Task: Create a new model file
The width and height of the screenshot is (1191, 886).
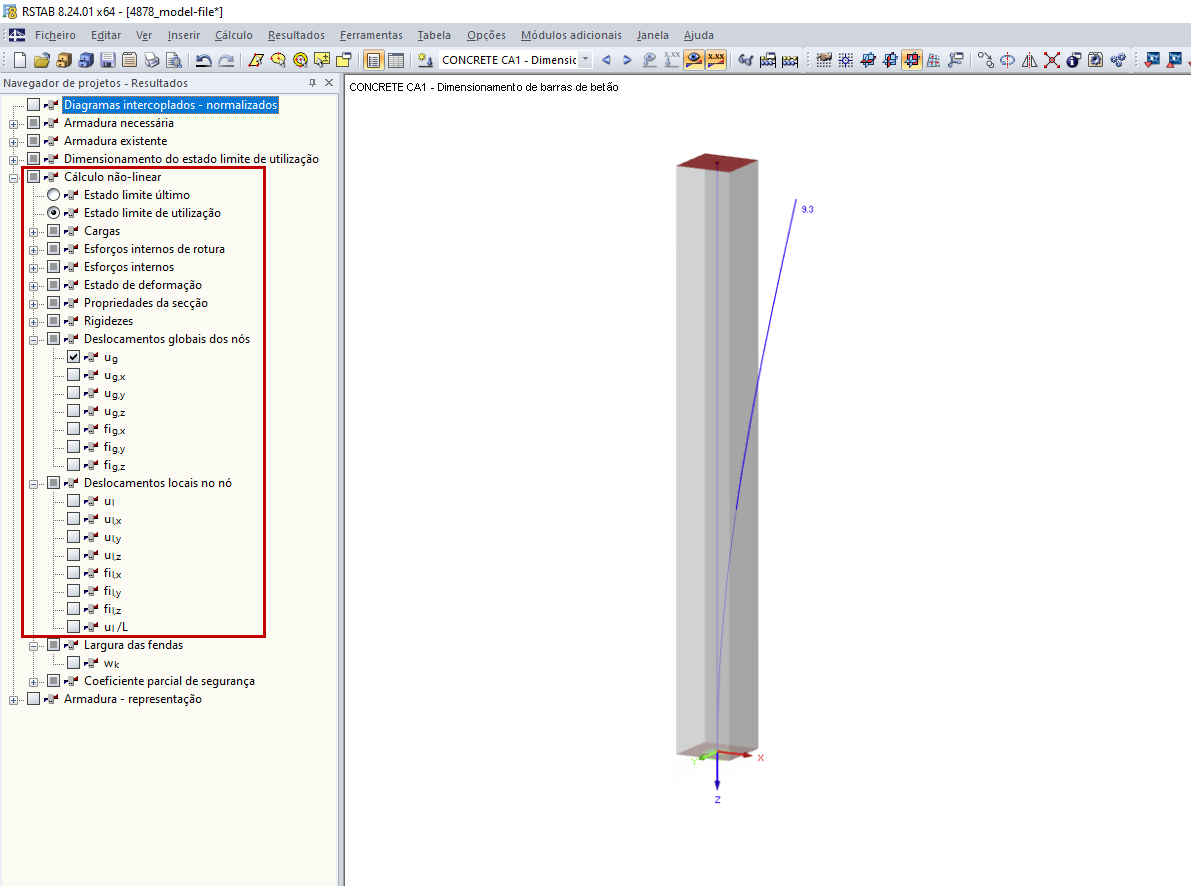Action: click(x=21, y=60)
